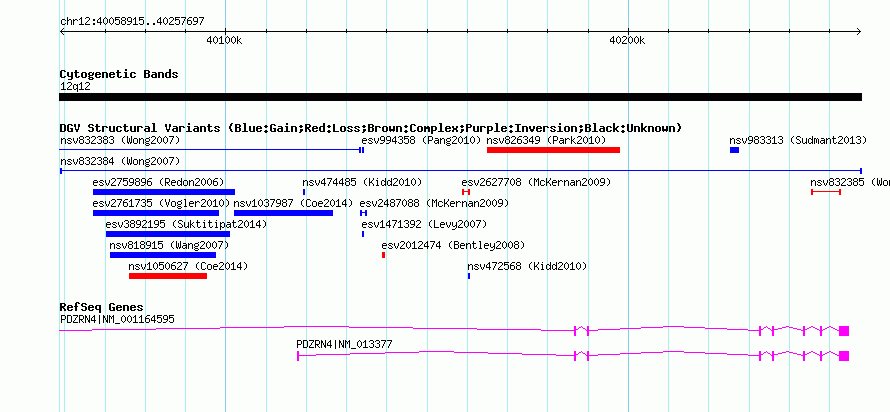The image size is (890, 412).
Task: Click the DGV Structural Variants track title
Action: [371, 128]
